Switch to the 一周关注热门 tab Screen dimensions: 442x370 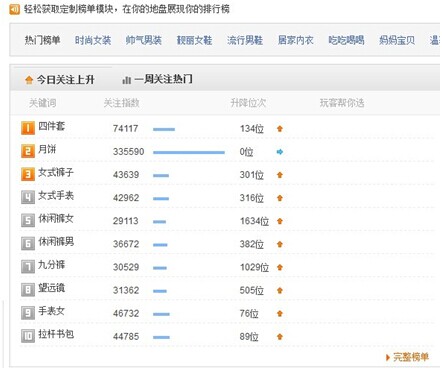157,80
